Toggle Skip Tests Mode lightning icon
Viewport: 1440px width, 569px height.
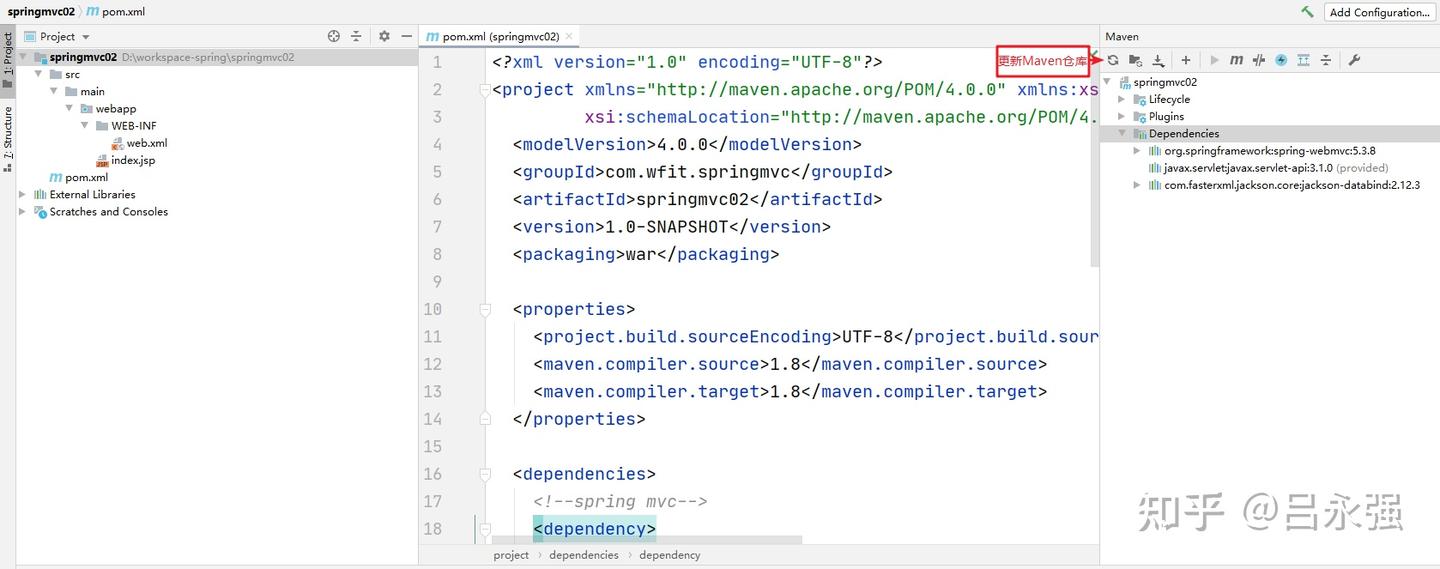(x=1281, y=60)
